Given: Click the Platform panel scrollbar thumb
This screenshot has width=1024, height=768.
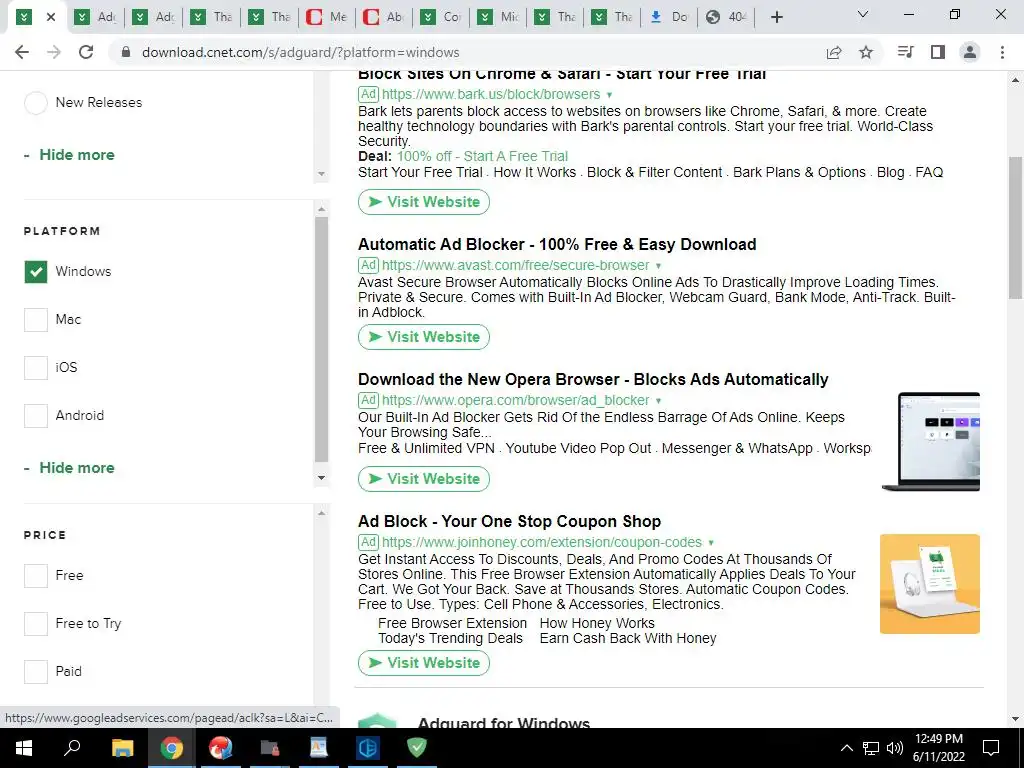Looking at the screenshot, I should point(321,340).
